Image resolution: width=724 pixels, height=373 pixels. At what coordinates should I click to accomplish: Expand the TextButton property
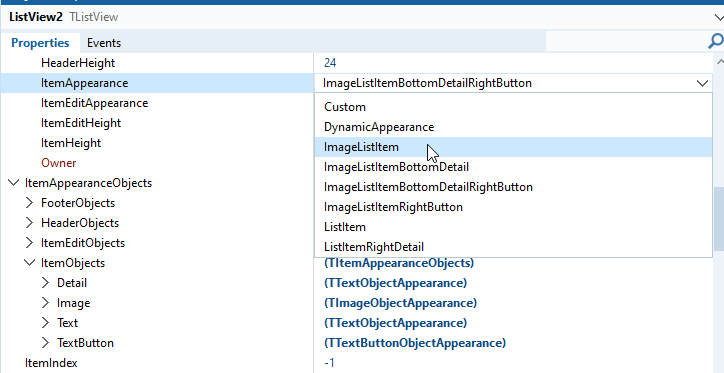pos(45,343)
